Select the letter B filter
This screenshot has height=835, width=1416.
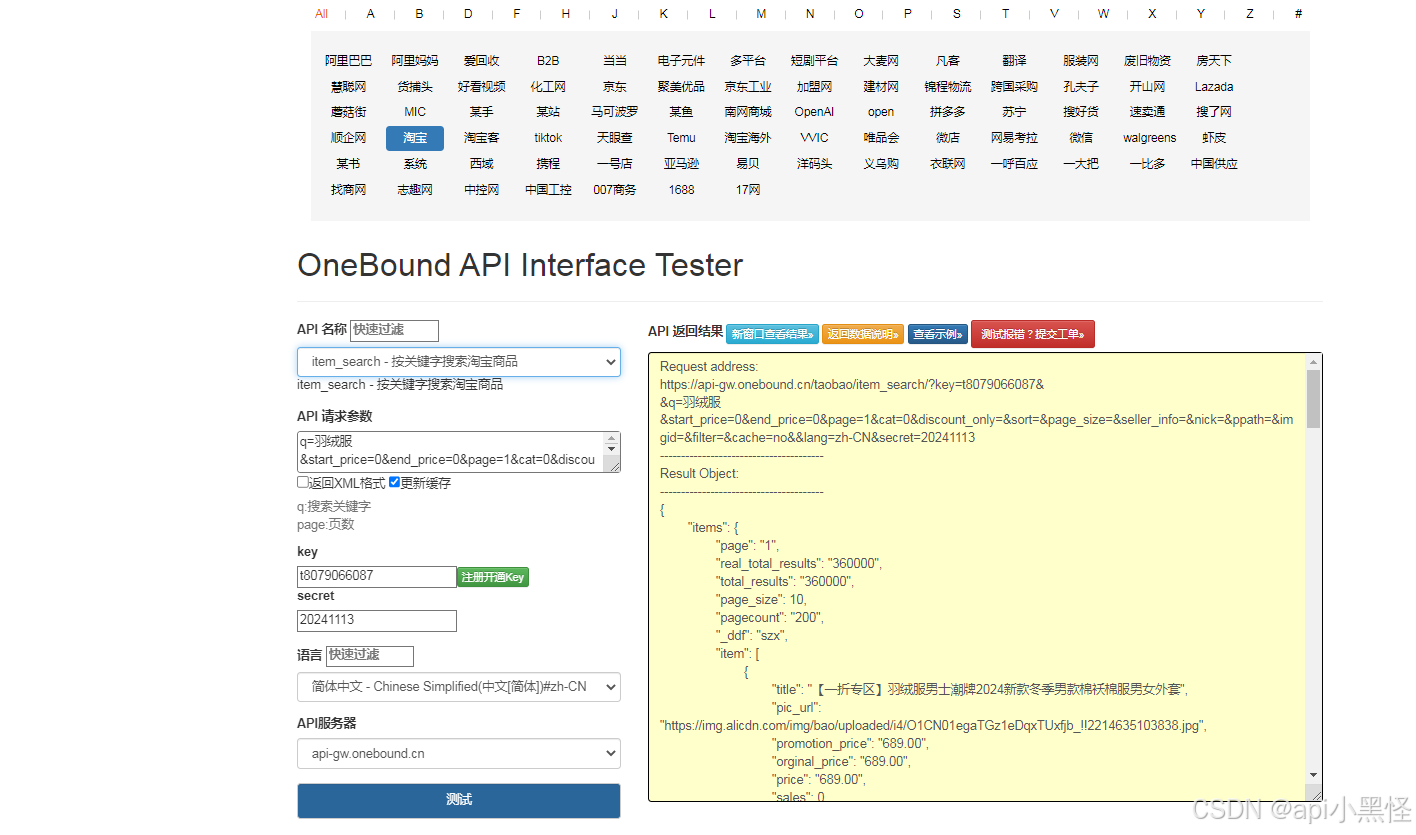pos(419,14)
